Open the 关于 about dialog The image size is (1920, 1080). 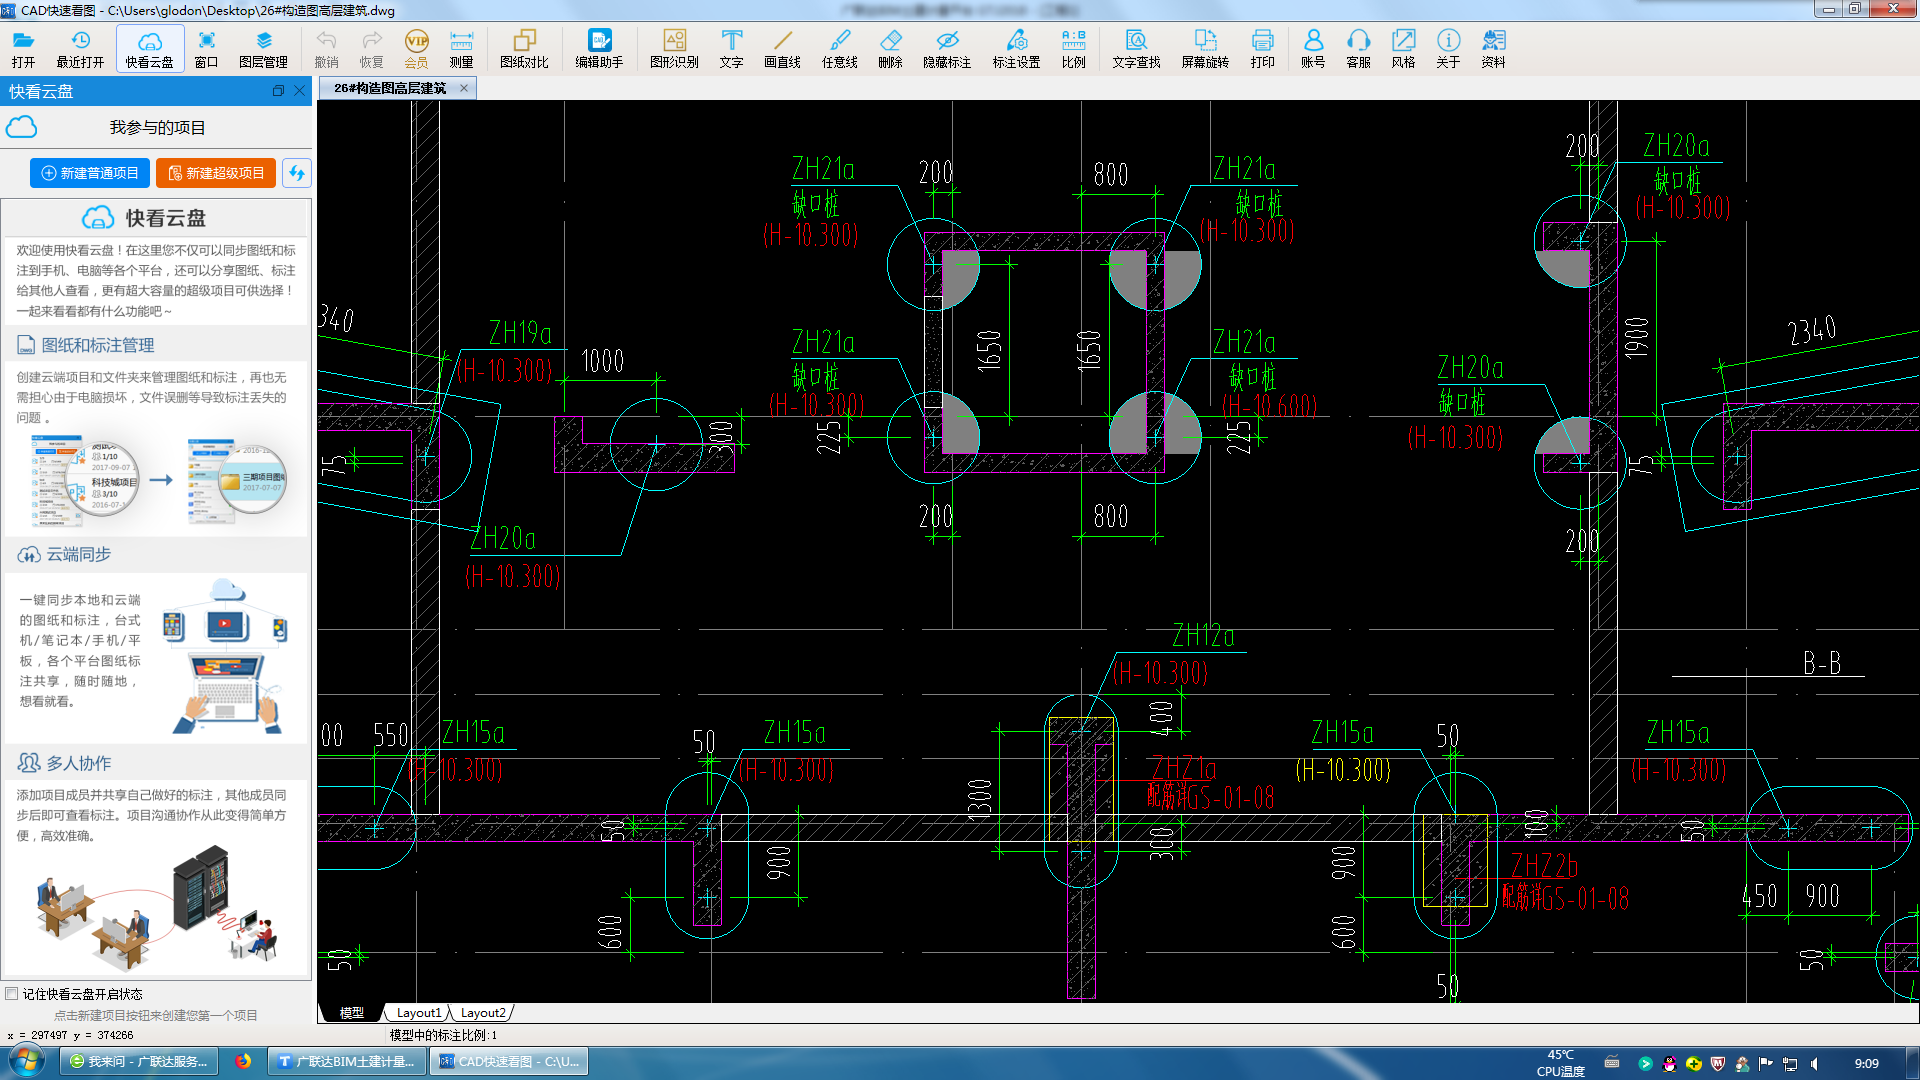1448,49
